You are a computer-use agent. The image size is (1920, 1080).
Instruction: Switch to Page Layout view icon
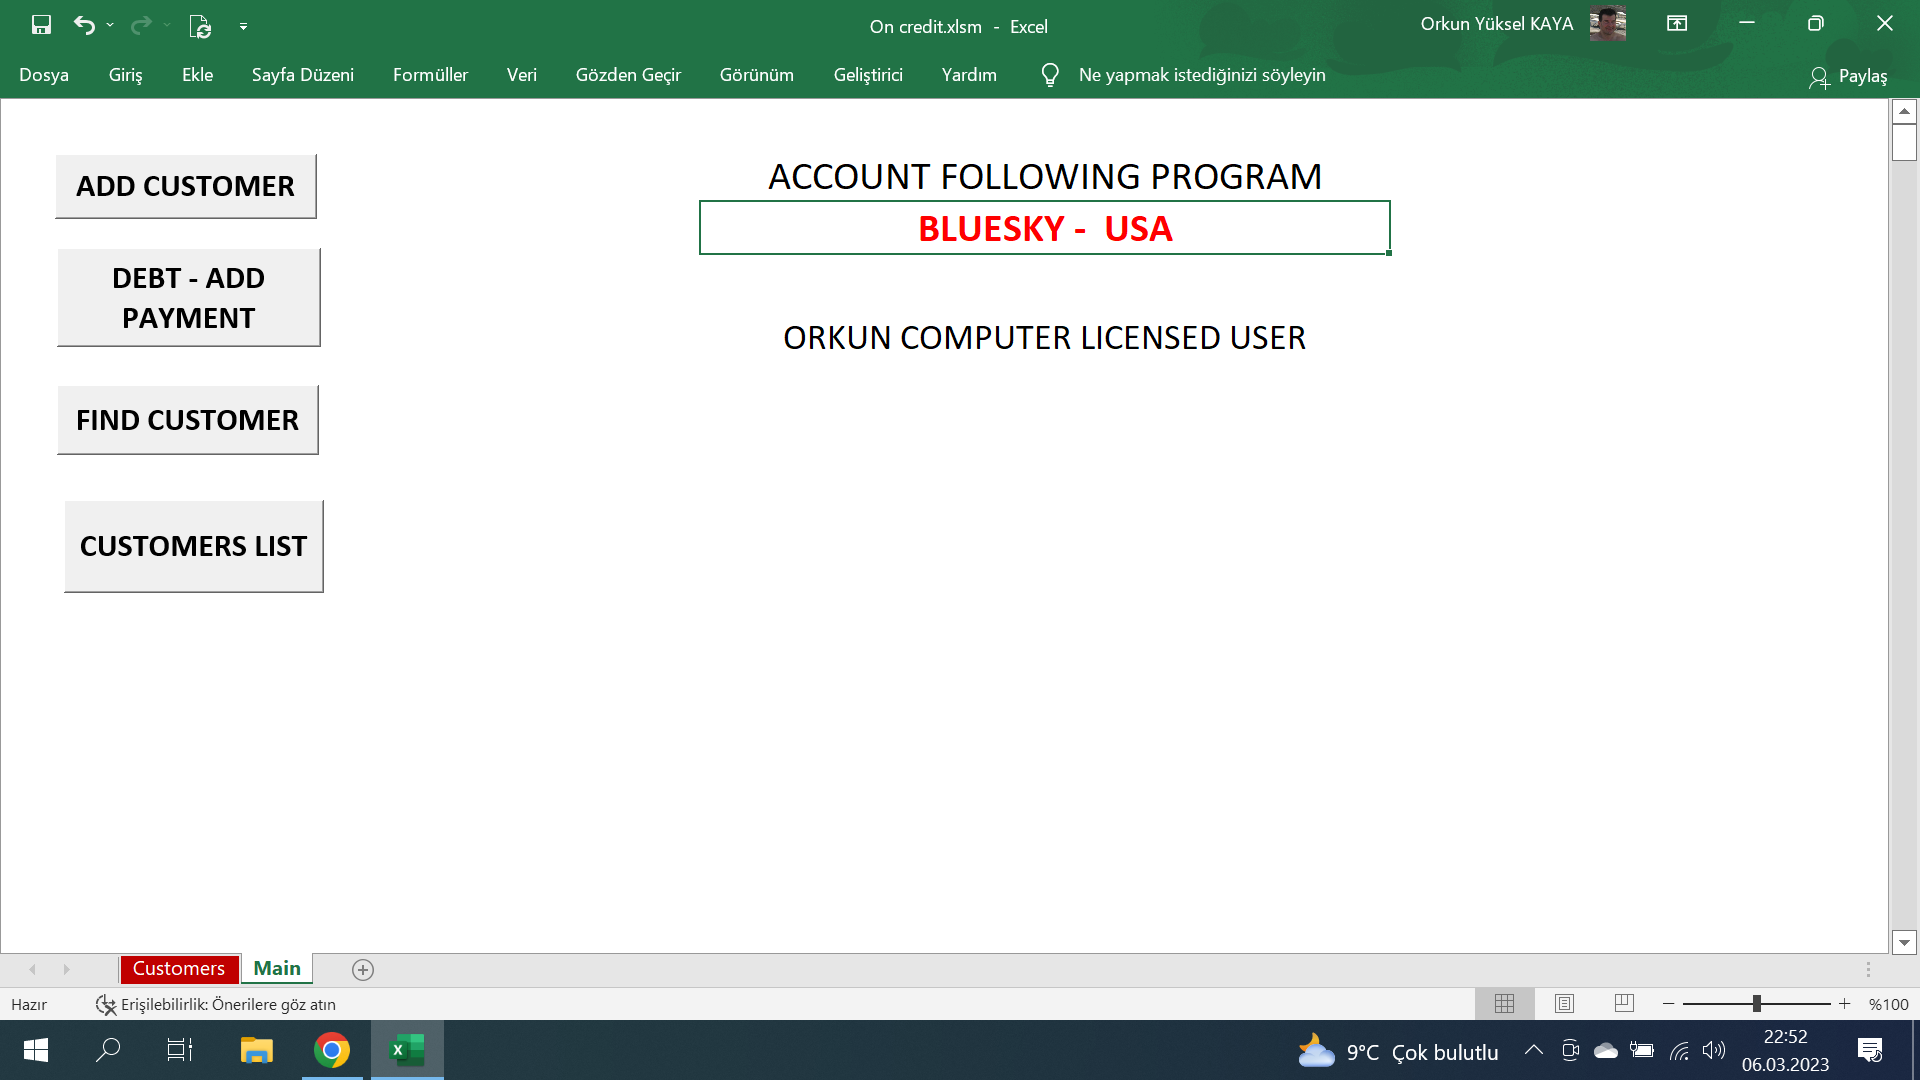coord(1563,1003)
